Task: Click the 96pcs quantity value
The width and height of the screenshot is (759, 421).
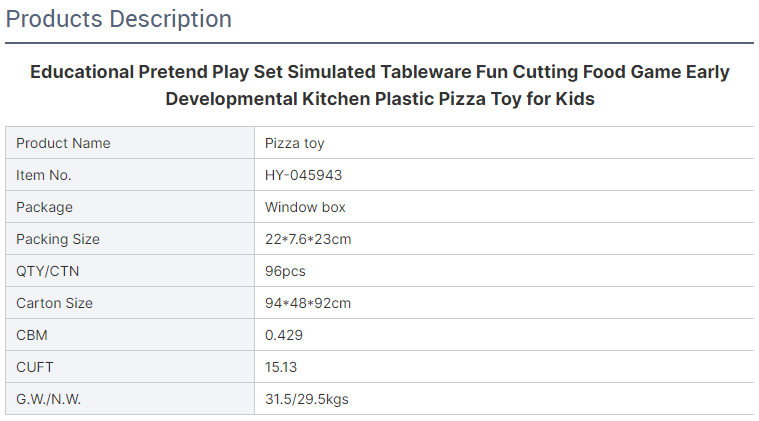Action: coord(285,271)
